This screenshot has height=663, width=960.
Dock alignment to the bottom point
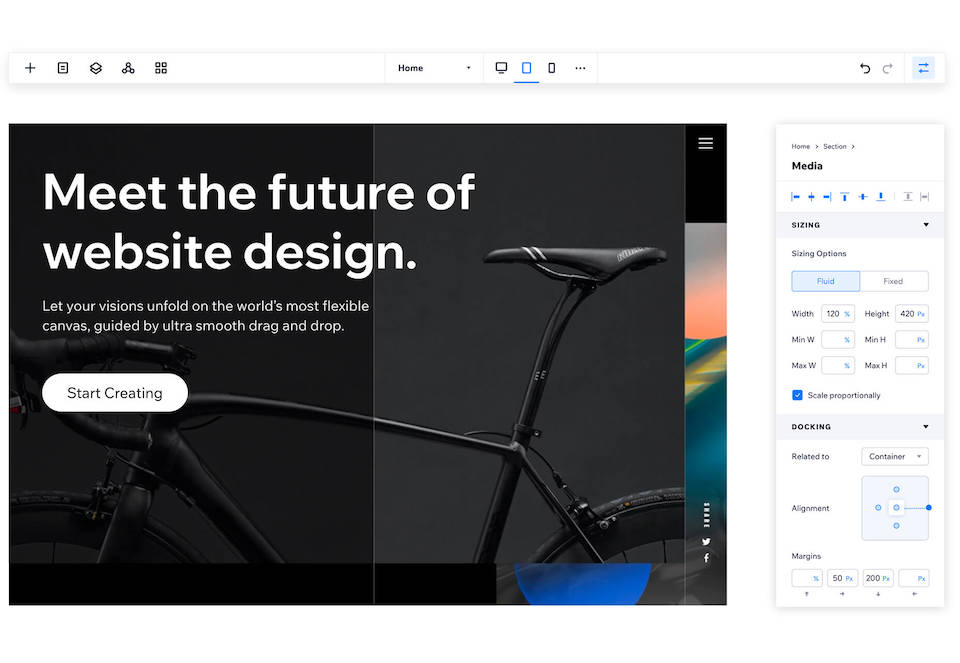point(896,526)
